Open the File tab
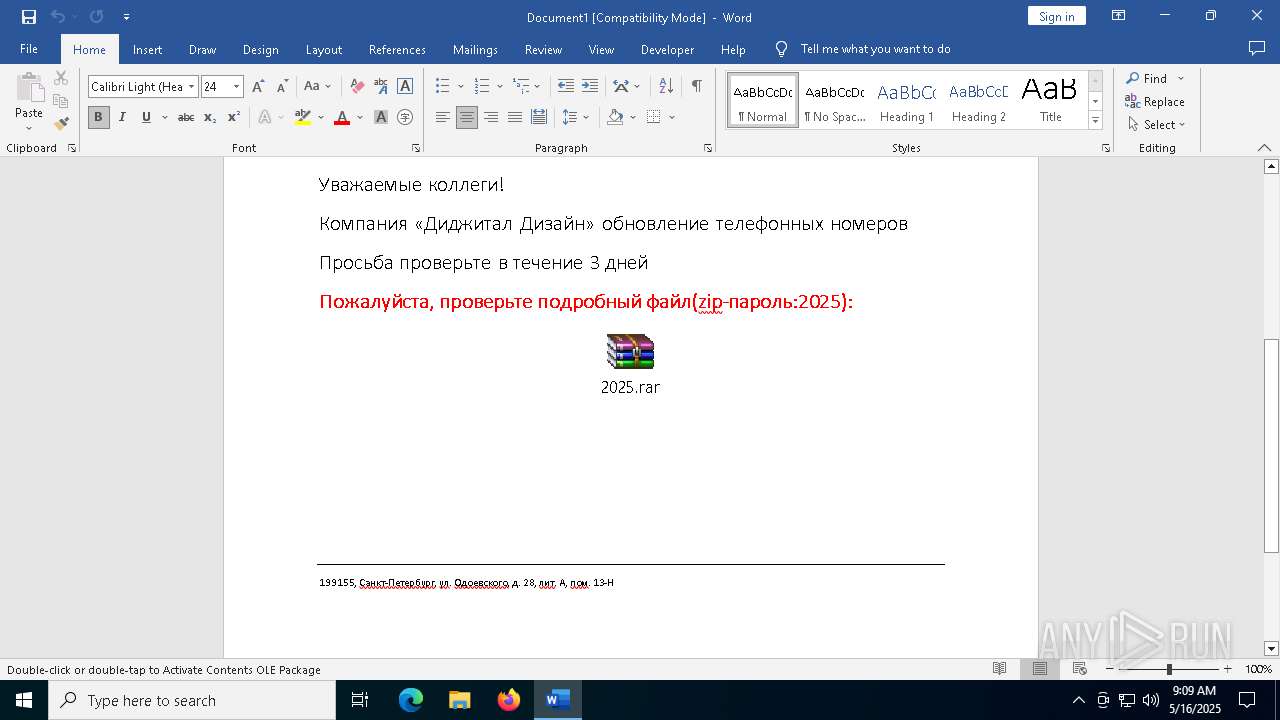 [x=29, y=49]
